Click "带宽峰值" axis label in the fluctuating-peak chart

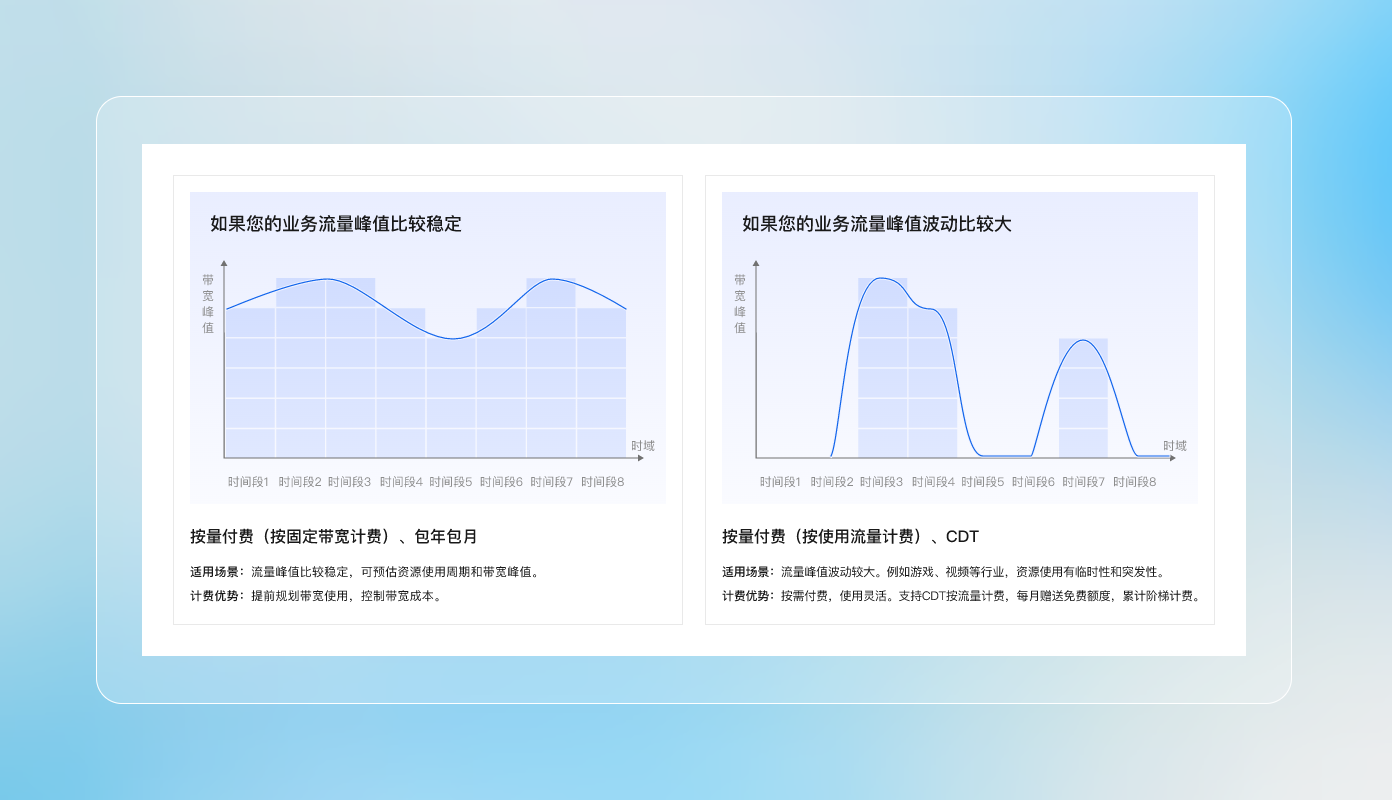click(740, 303)
